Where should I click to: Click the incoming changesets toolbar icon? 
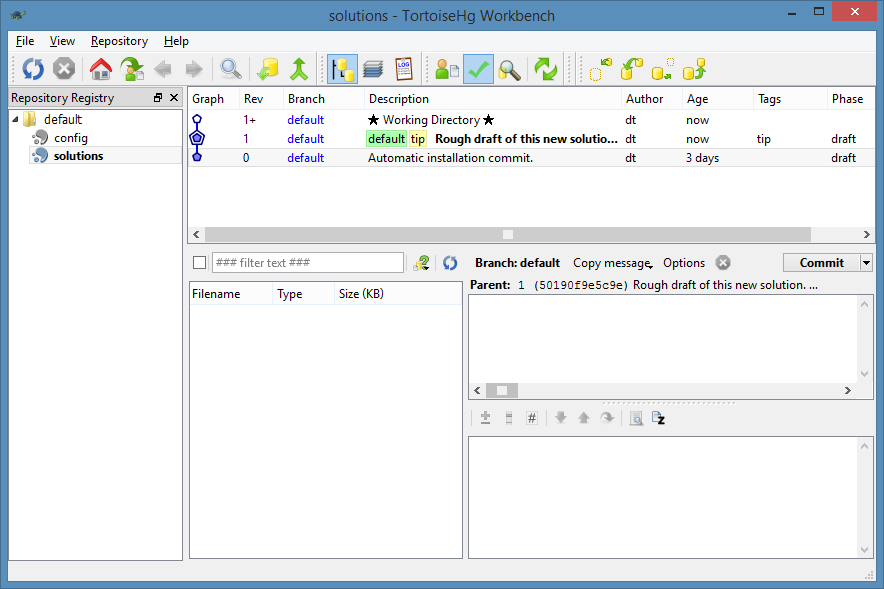[x=600, y=69]
